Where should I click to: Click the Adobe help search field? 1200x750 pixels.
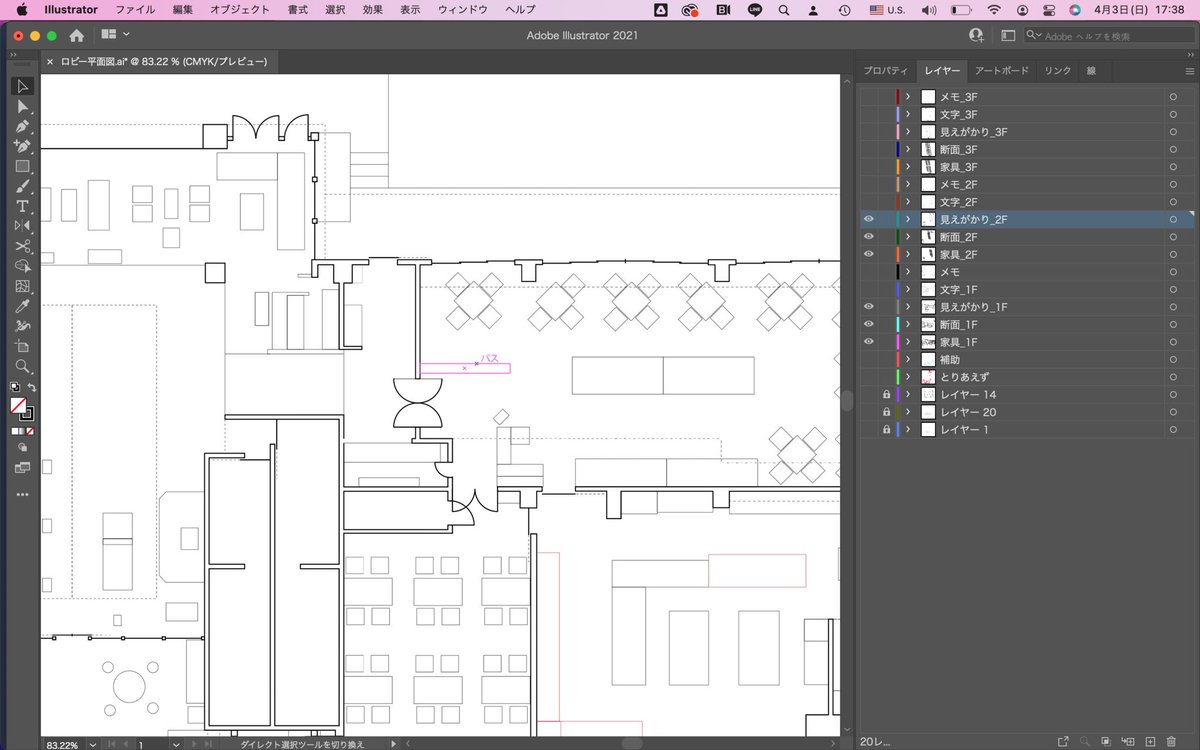(1108, 35)
